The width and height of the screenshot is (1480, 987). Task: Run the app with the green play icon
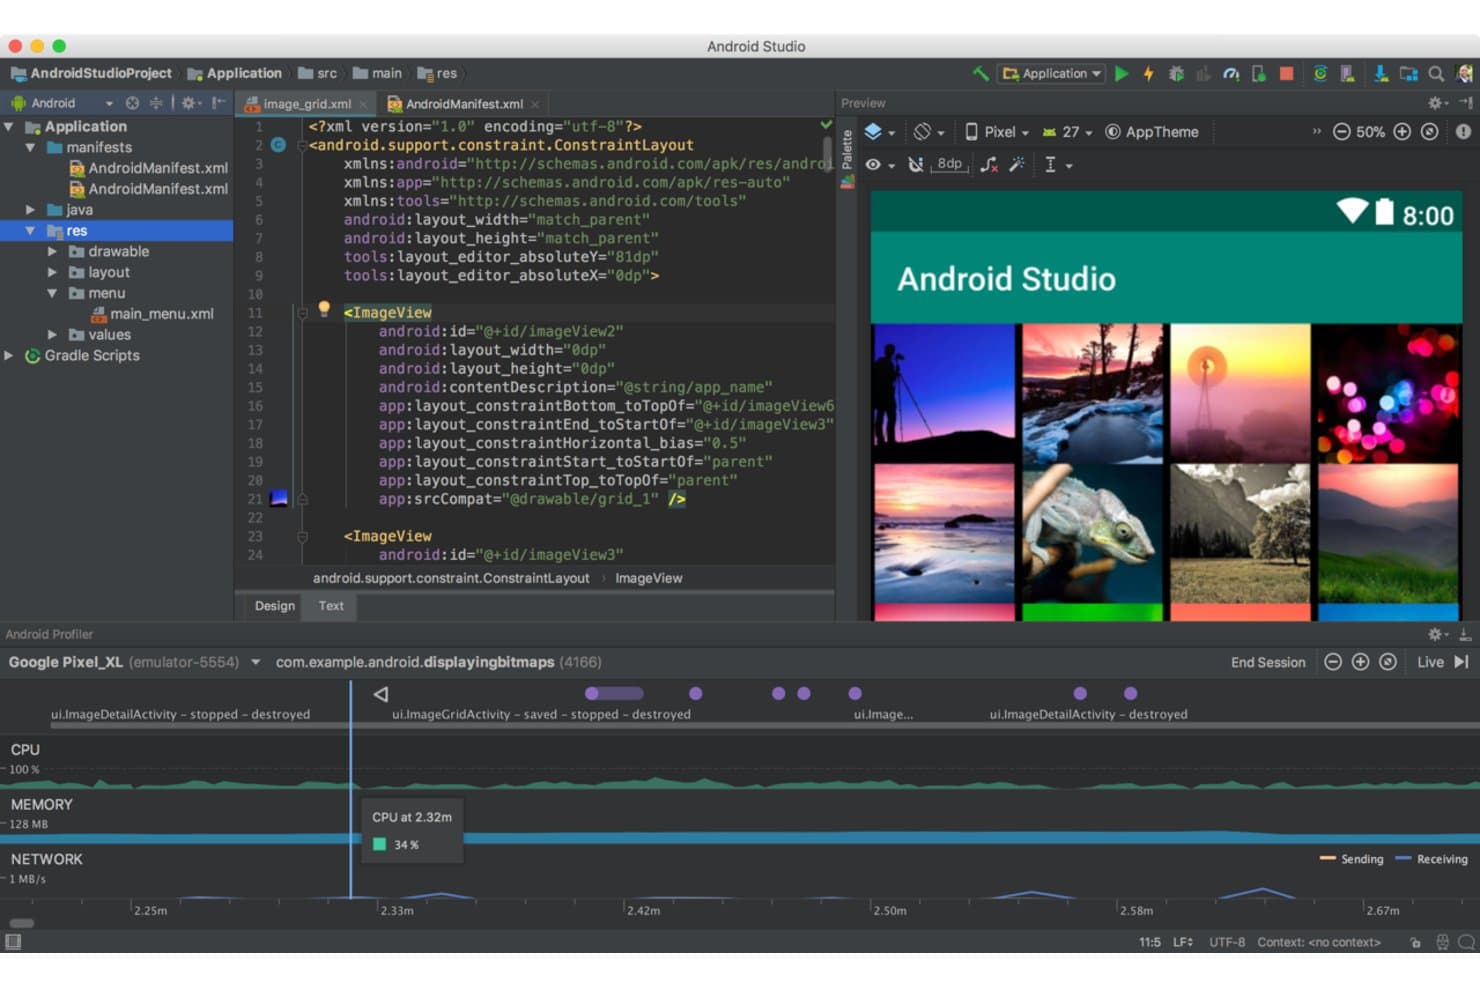pos(1121,74)
